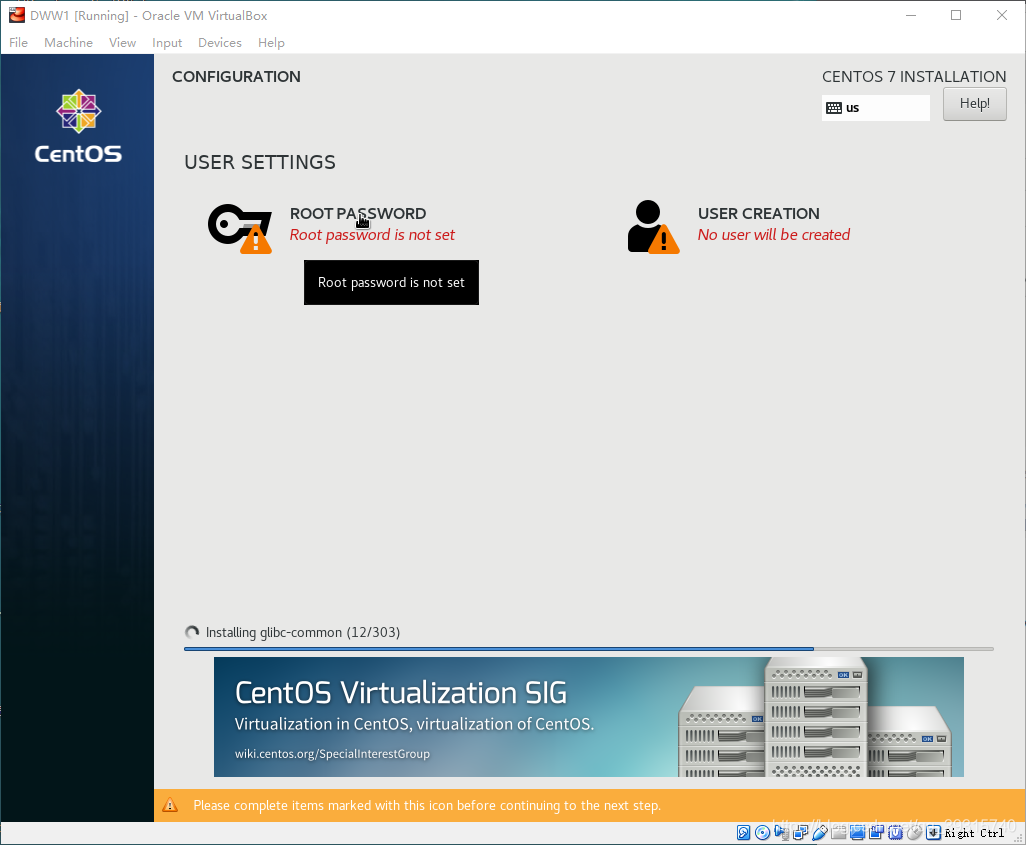
Task: Click mouse integration status icon
Action: (914, 833)
